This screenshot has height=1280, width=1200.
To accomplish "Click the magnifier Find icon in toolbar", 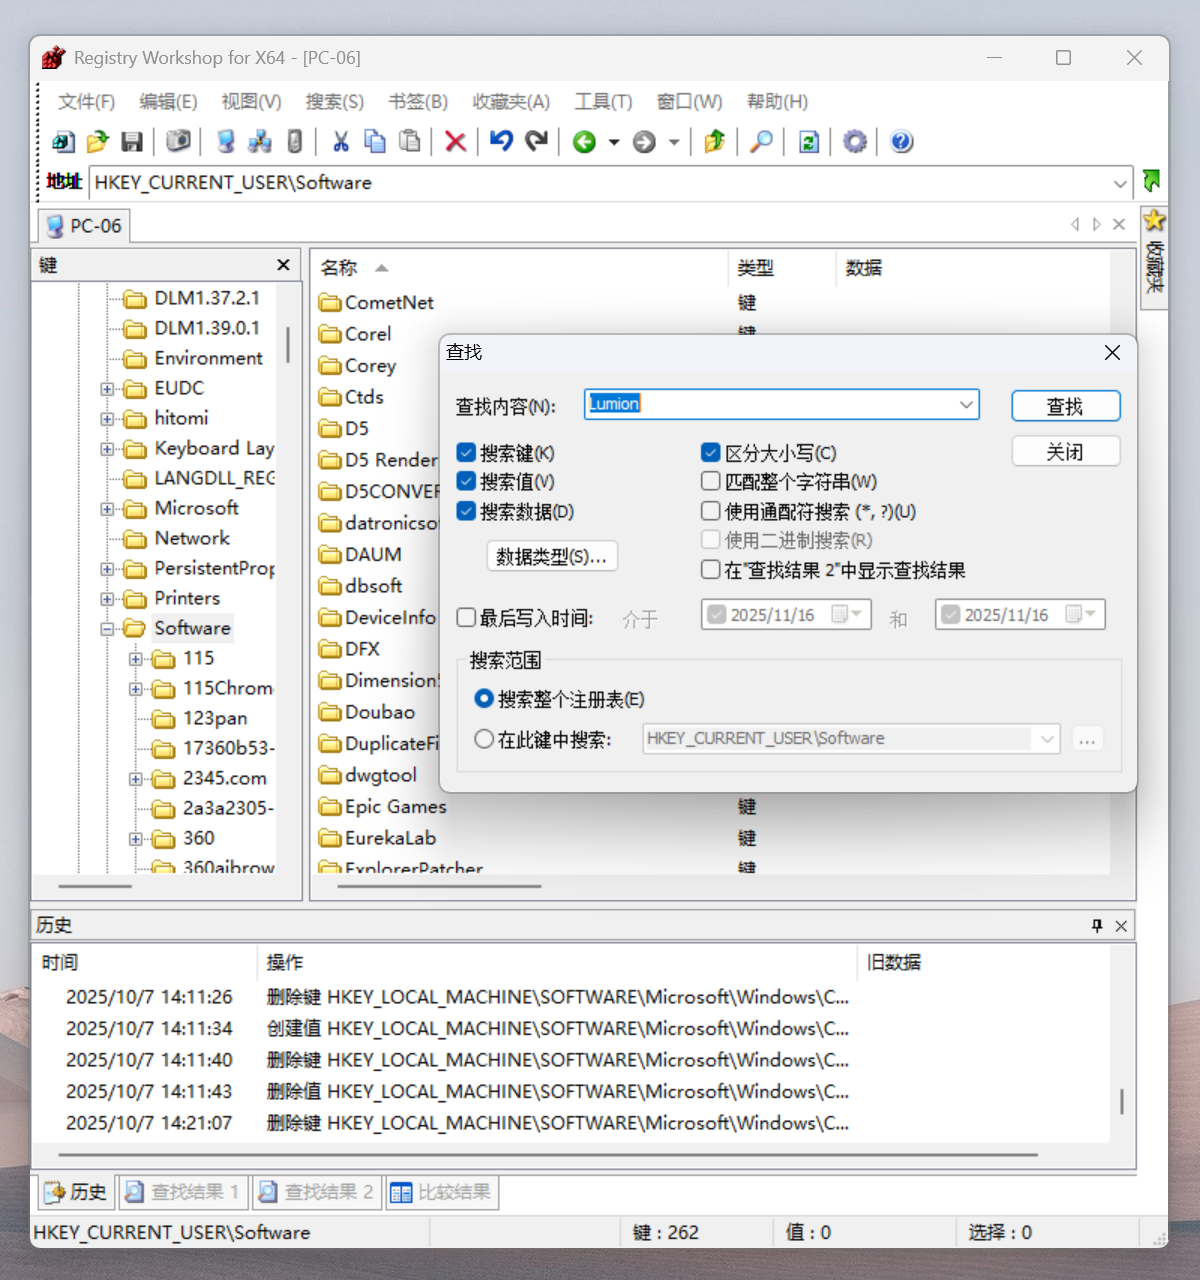I will 761,142.
